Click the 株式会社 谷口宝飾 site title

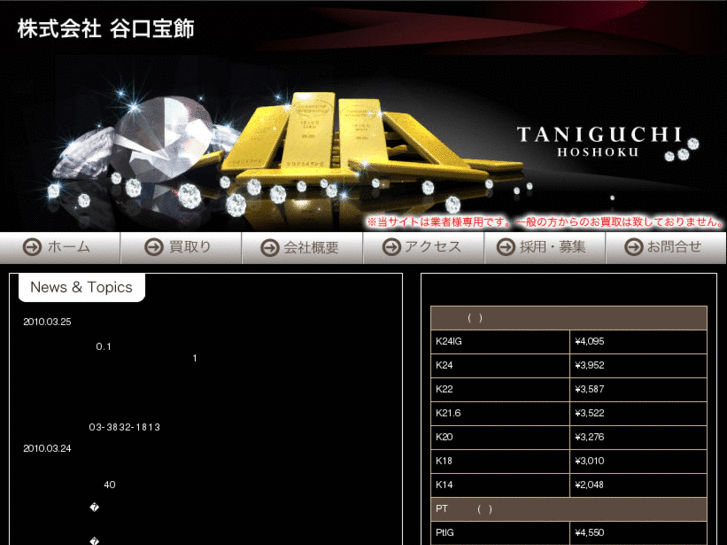(106, 29)
